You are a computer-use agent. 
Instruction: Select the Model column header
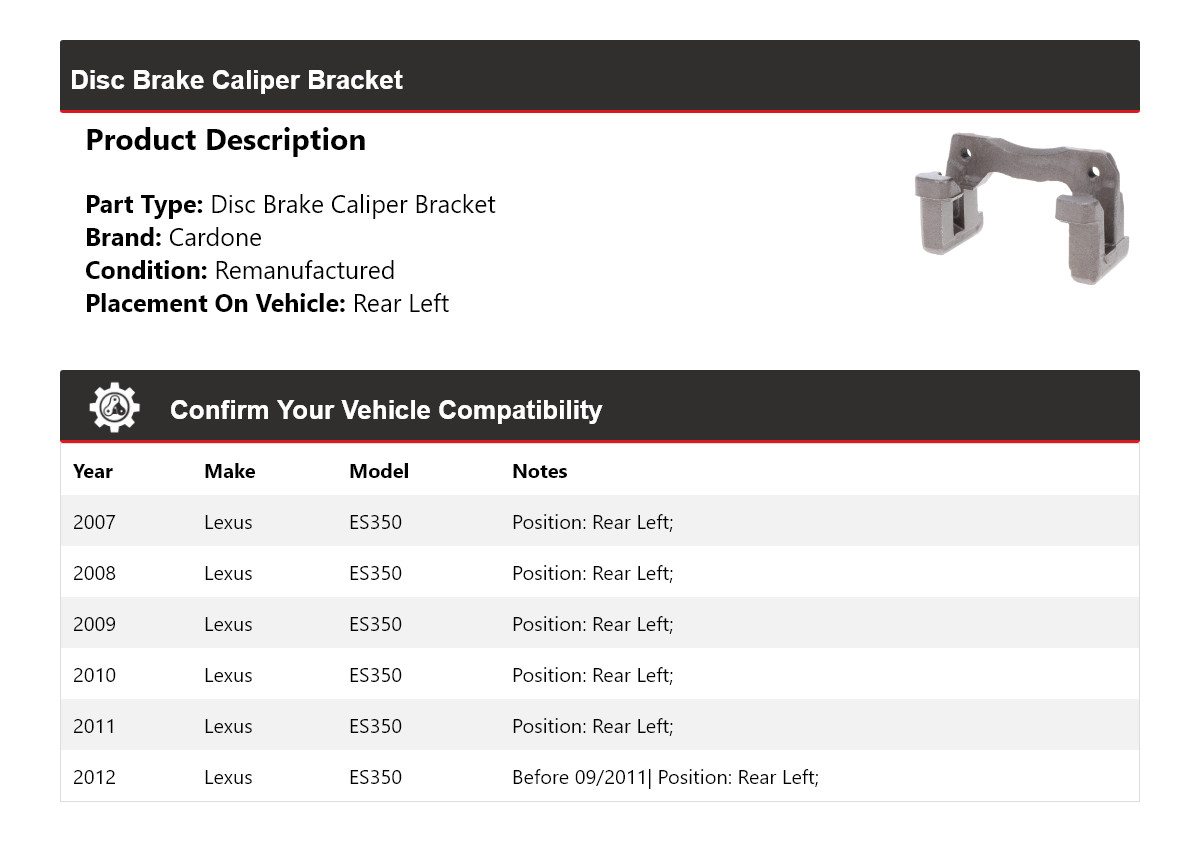(x=379, y=471)
